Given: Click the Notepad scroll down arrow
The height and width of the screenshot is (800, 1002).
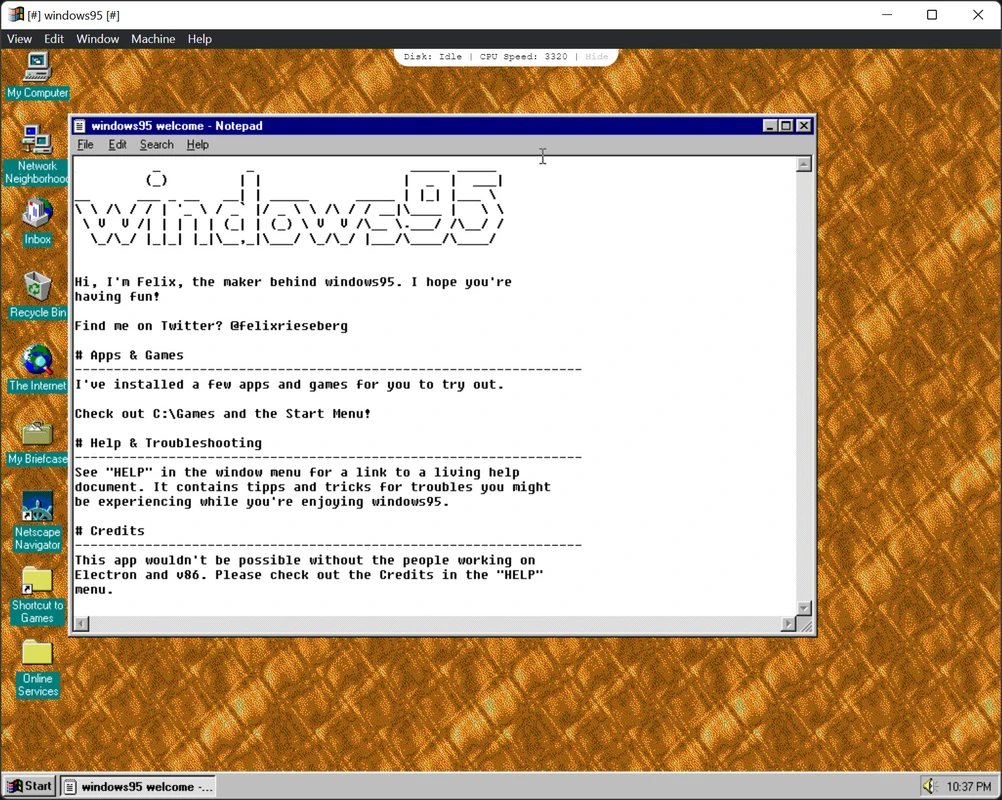Looking at the screenshot, I should (x=804, y=608).
